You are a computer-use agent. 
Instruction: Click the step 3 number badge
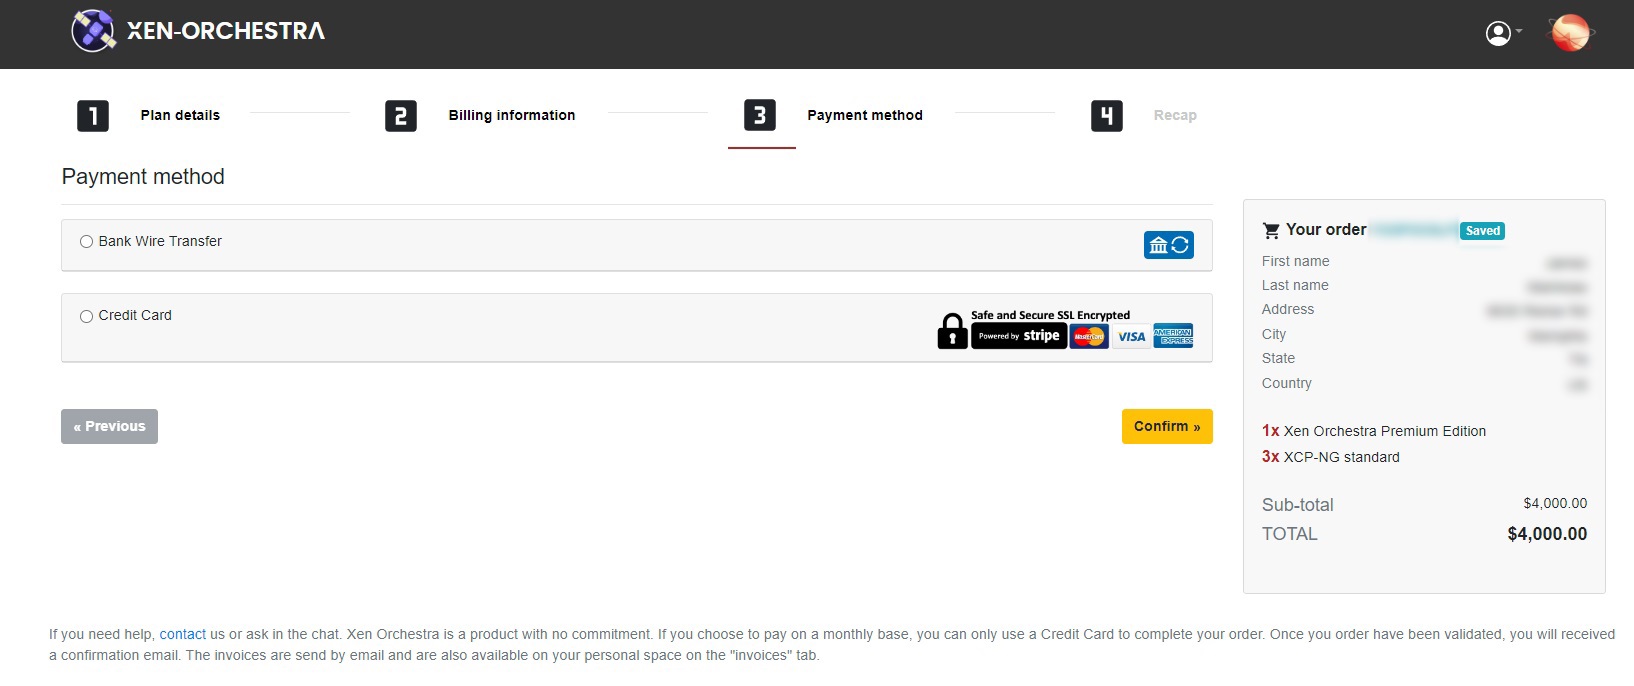tap(760, 115)
